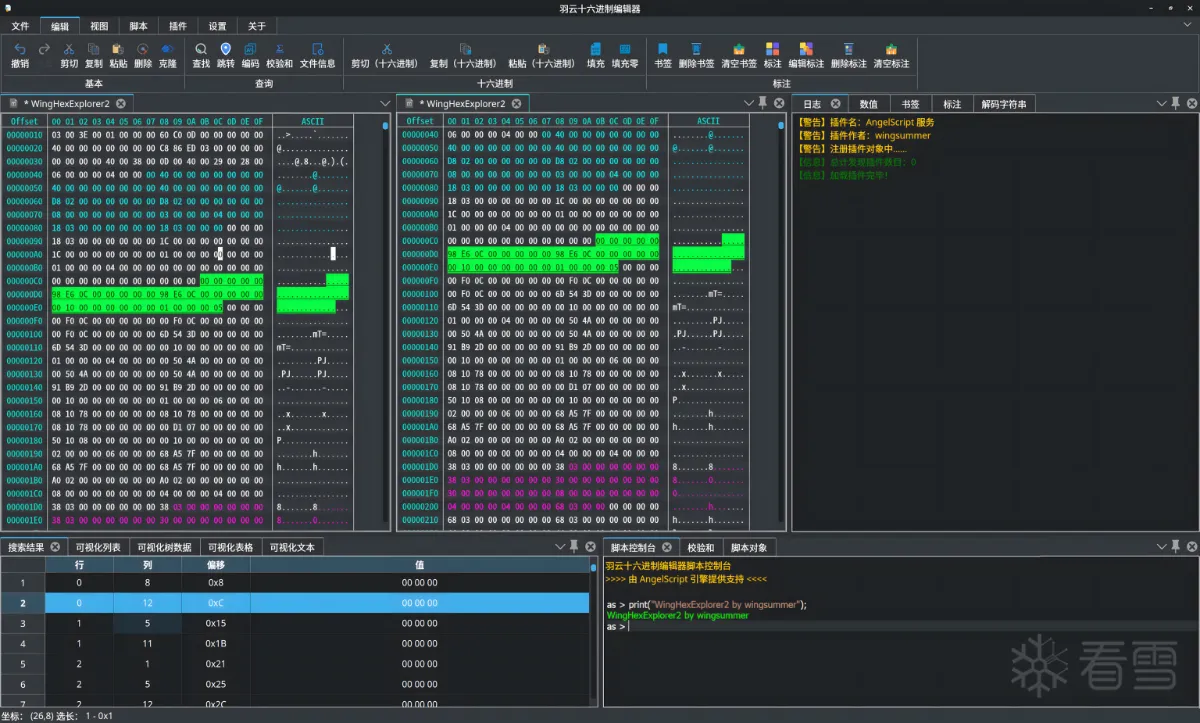Expand the document tab list chevron
The image size is (1200, 723).
tap(385, 103)
